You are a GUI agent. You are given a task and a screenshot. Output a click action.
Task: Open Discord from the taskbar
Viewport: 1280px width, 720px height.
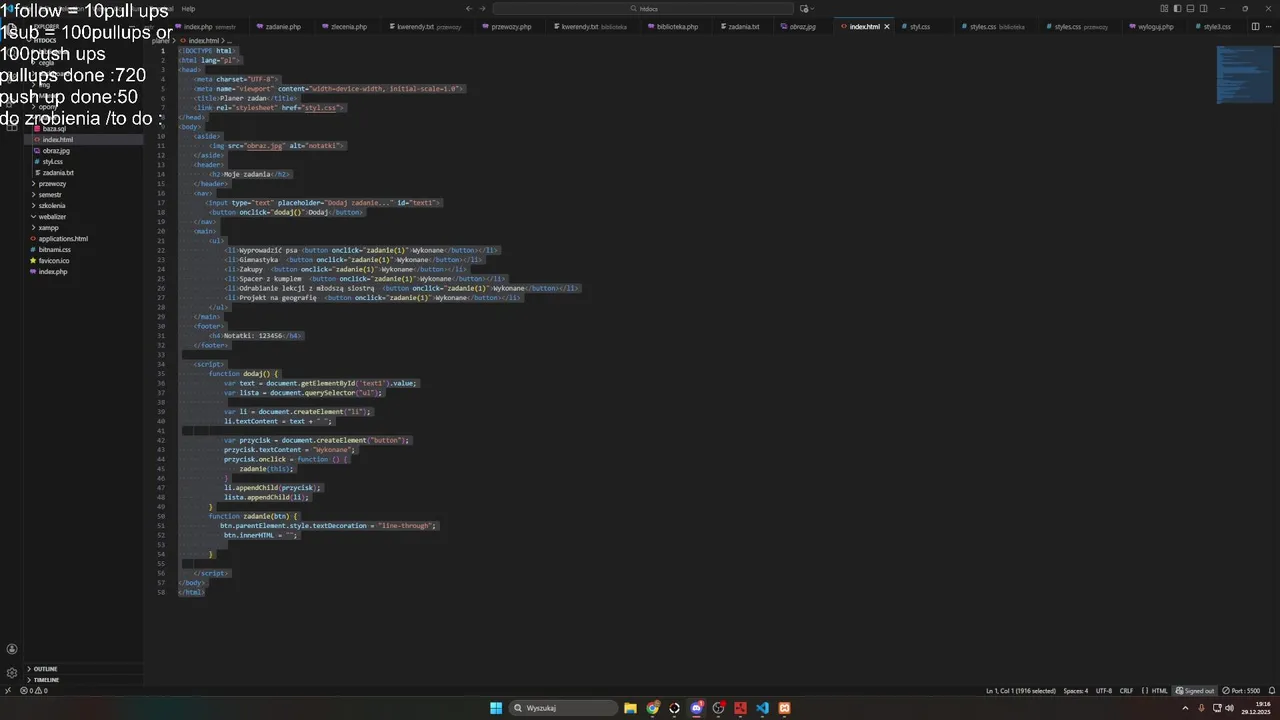(x=697, y=708)
